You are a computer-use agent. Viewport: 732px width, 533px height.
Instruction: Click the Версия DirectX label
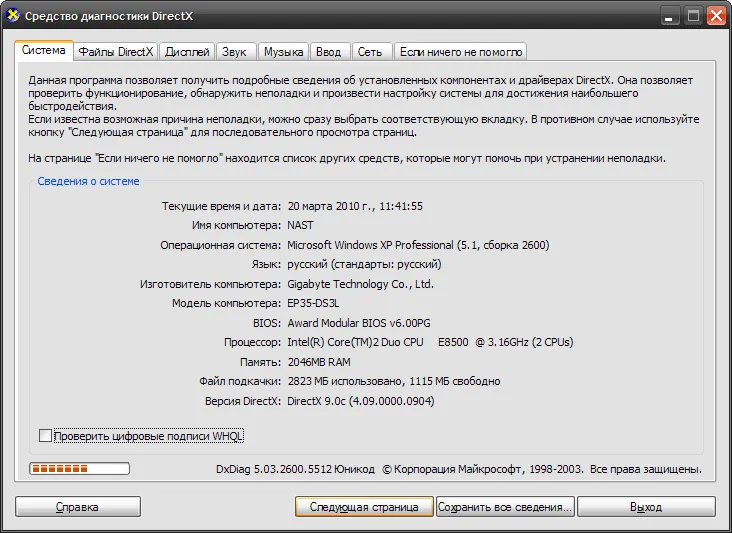point(243,401)
